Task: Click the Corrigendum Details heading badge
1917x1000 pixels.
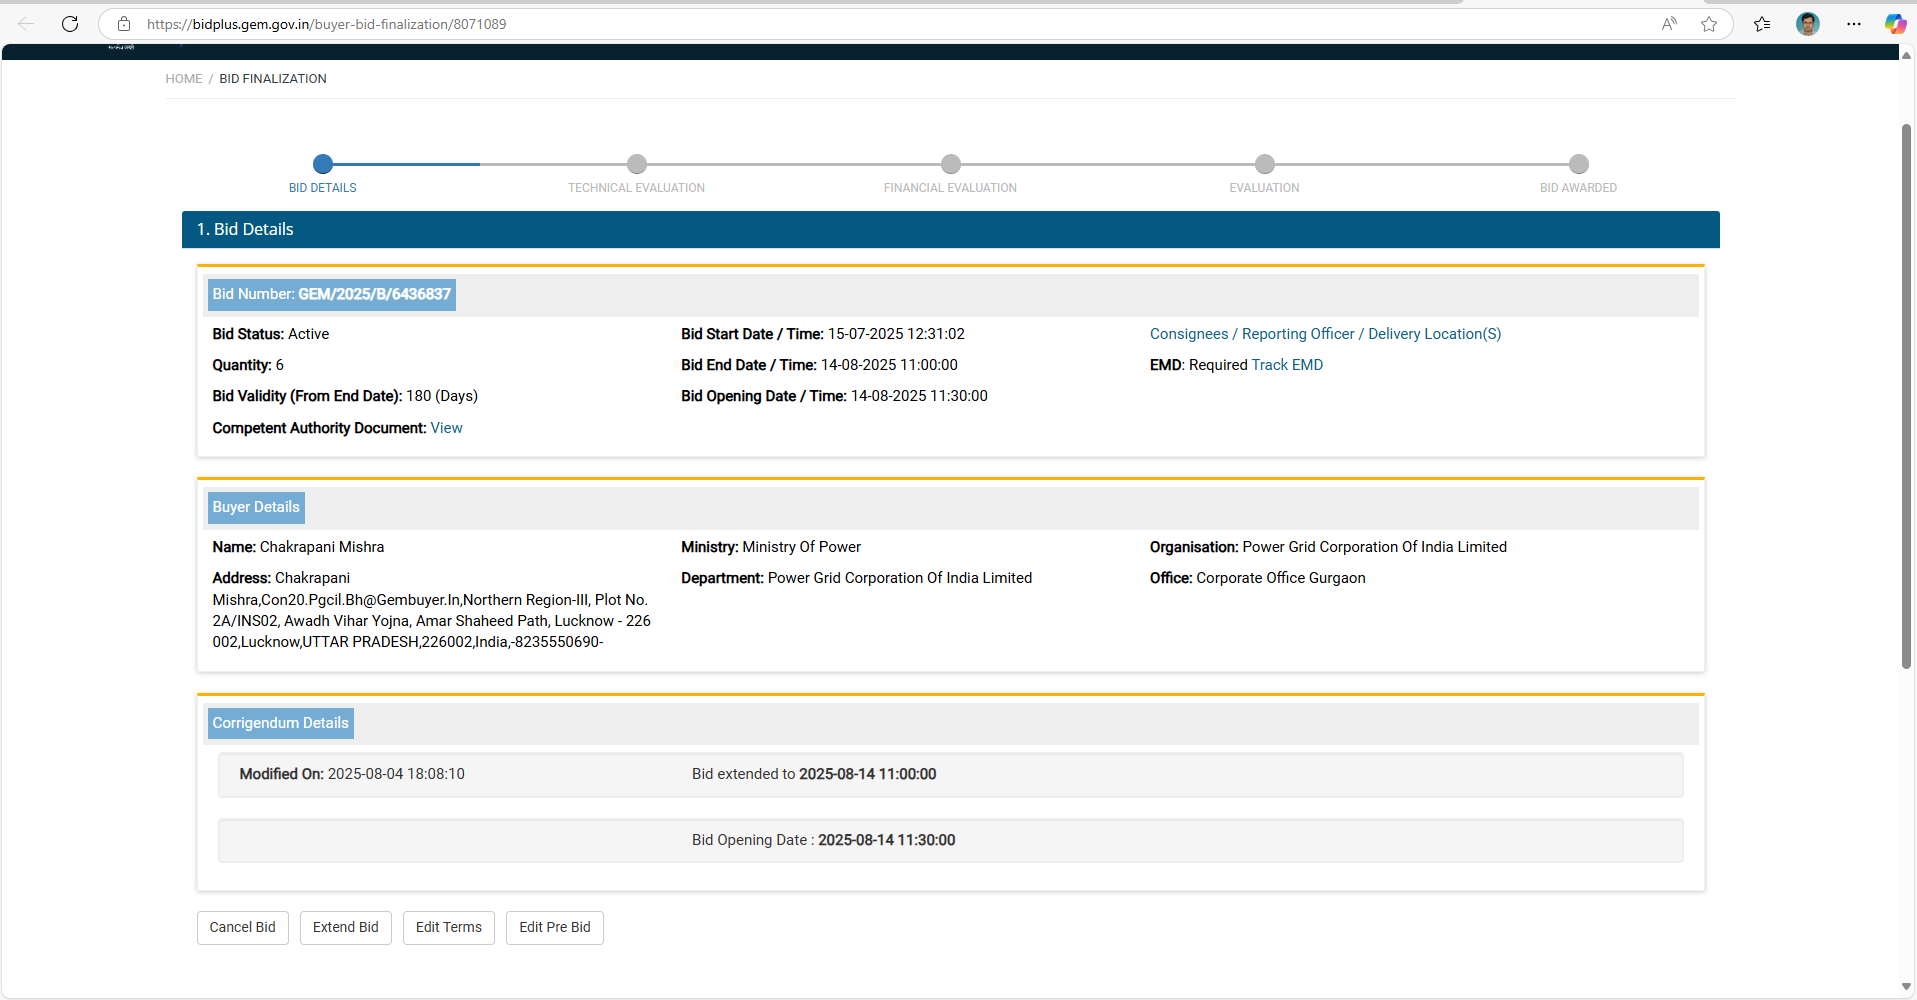Action: (281, 723)
